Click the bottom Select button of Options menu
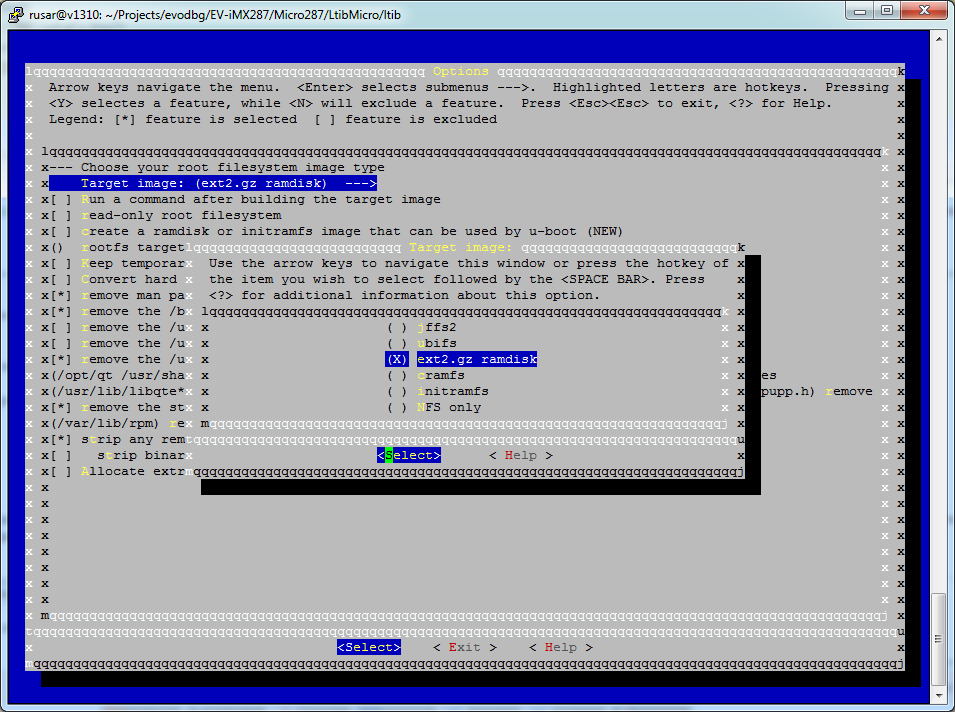Viewport: 955px width, 712px height. (x=369, y=647)
